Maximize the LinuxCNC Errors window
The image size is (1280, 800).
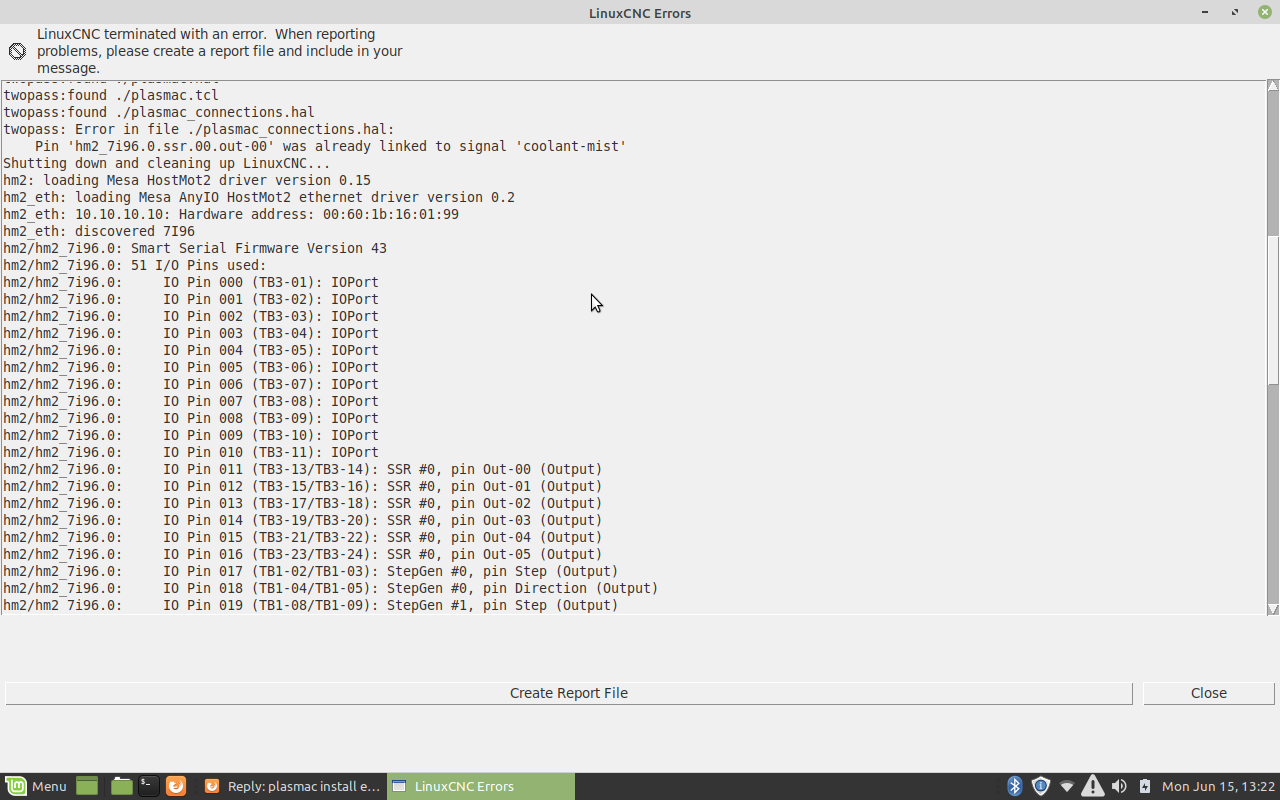(x=1235, y=12)
